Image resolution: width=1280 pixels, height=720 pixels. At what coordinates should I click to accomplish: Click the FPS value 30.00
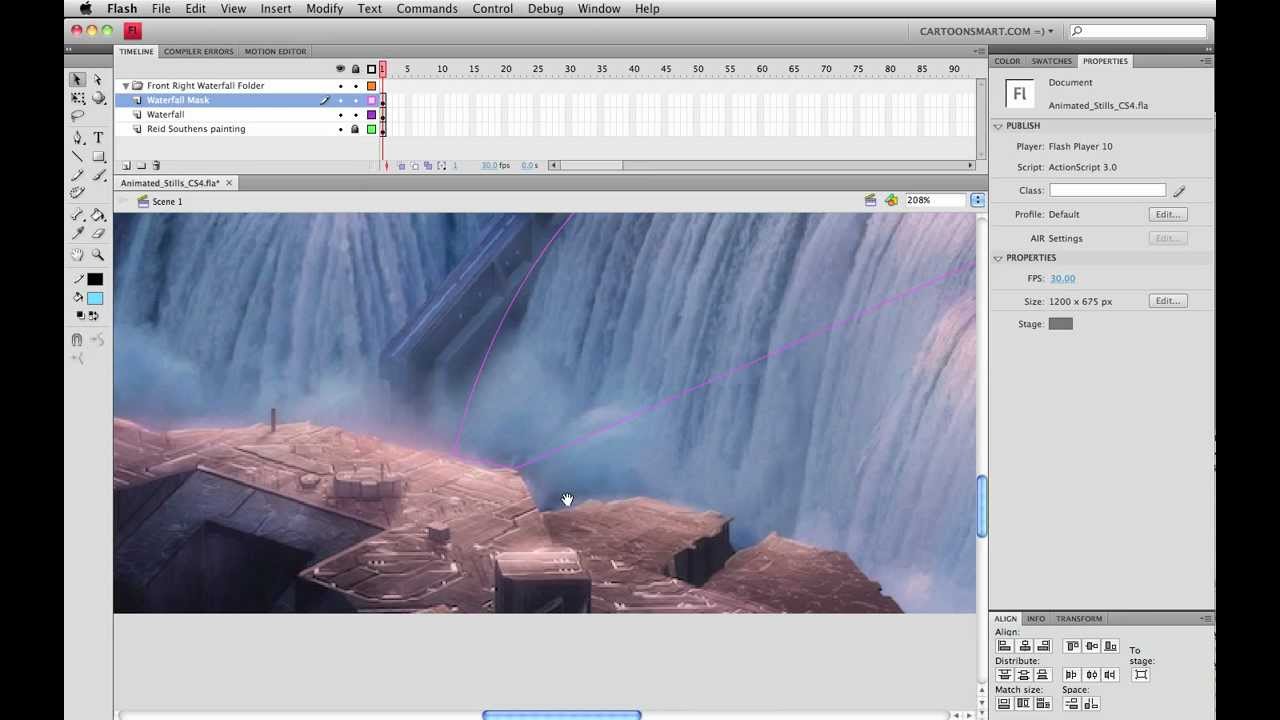pyautogui.click(x=1062, y=279)
